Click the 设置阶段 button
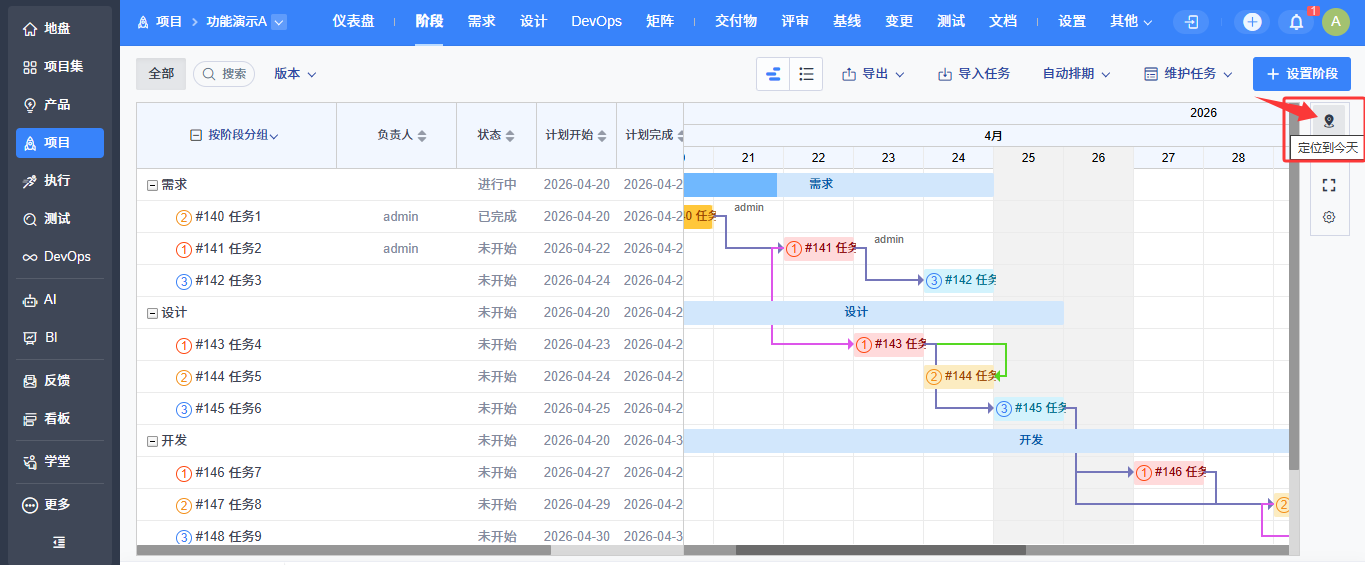The width and height of the screenshot is (1365, 565). point(1301,74)
